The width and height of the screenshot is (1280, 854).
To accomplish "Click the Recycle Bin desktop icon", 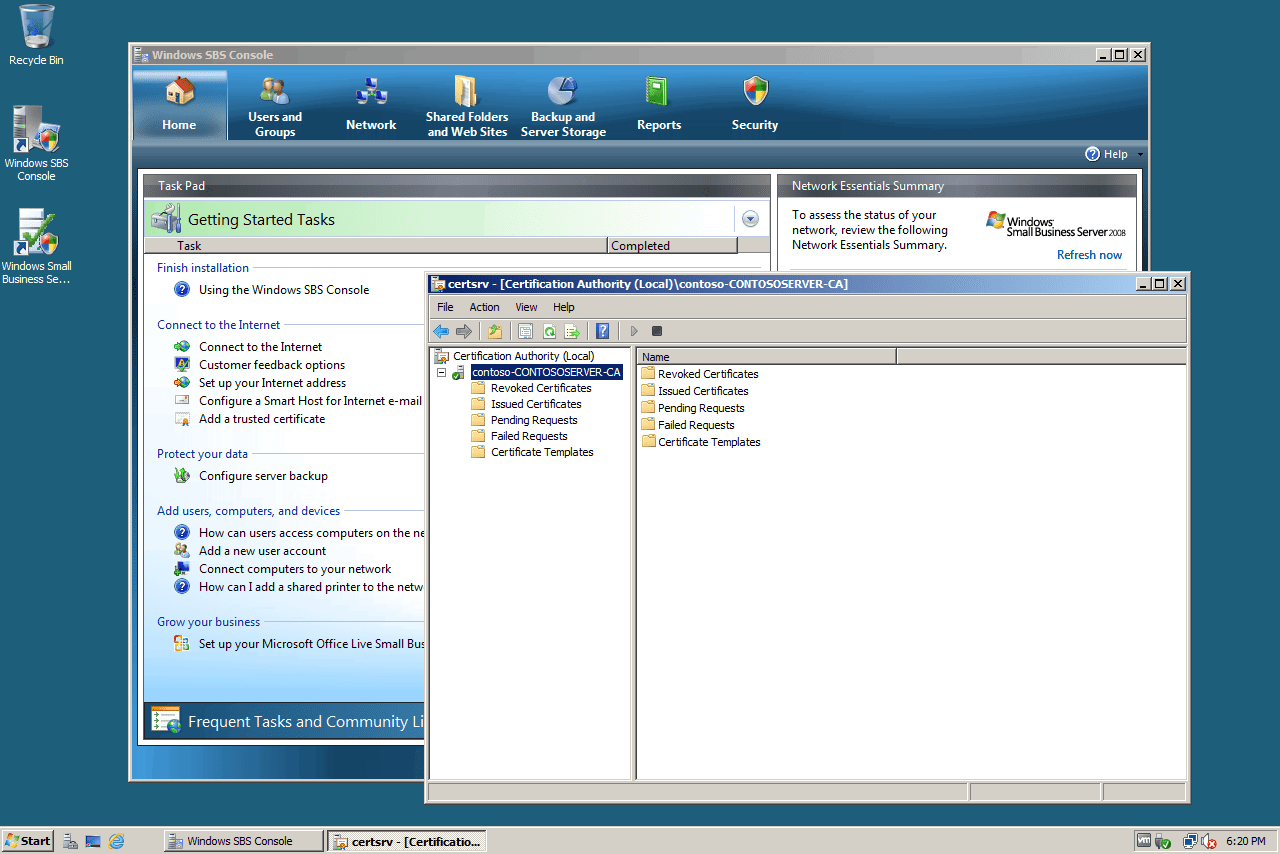I will tap(36, 36).
